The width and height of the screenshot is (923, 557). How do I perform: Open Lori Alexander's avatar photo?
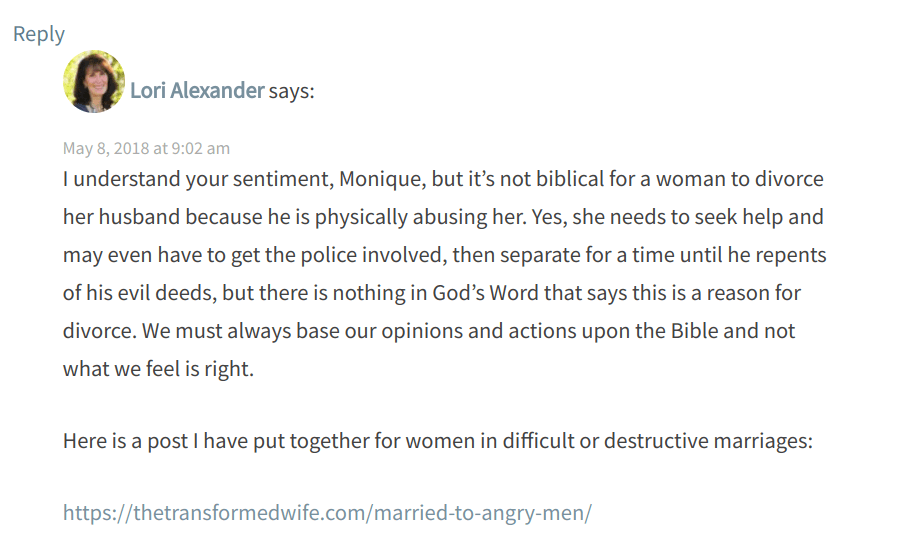click(x=94, y=82)
